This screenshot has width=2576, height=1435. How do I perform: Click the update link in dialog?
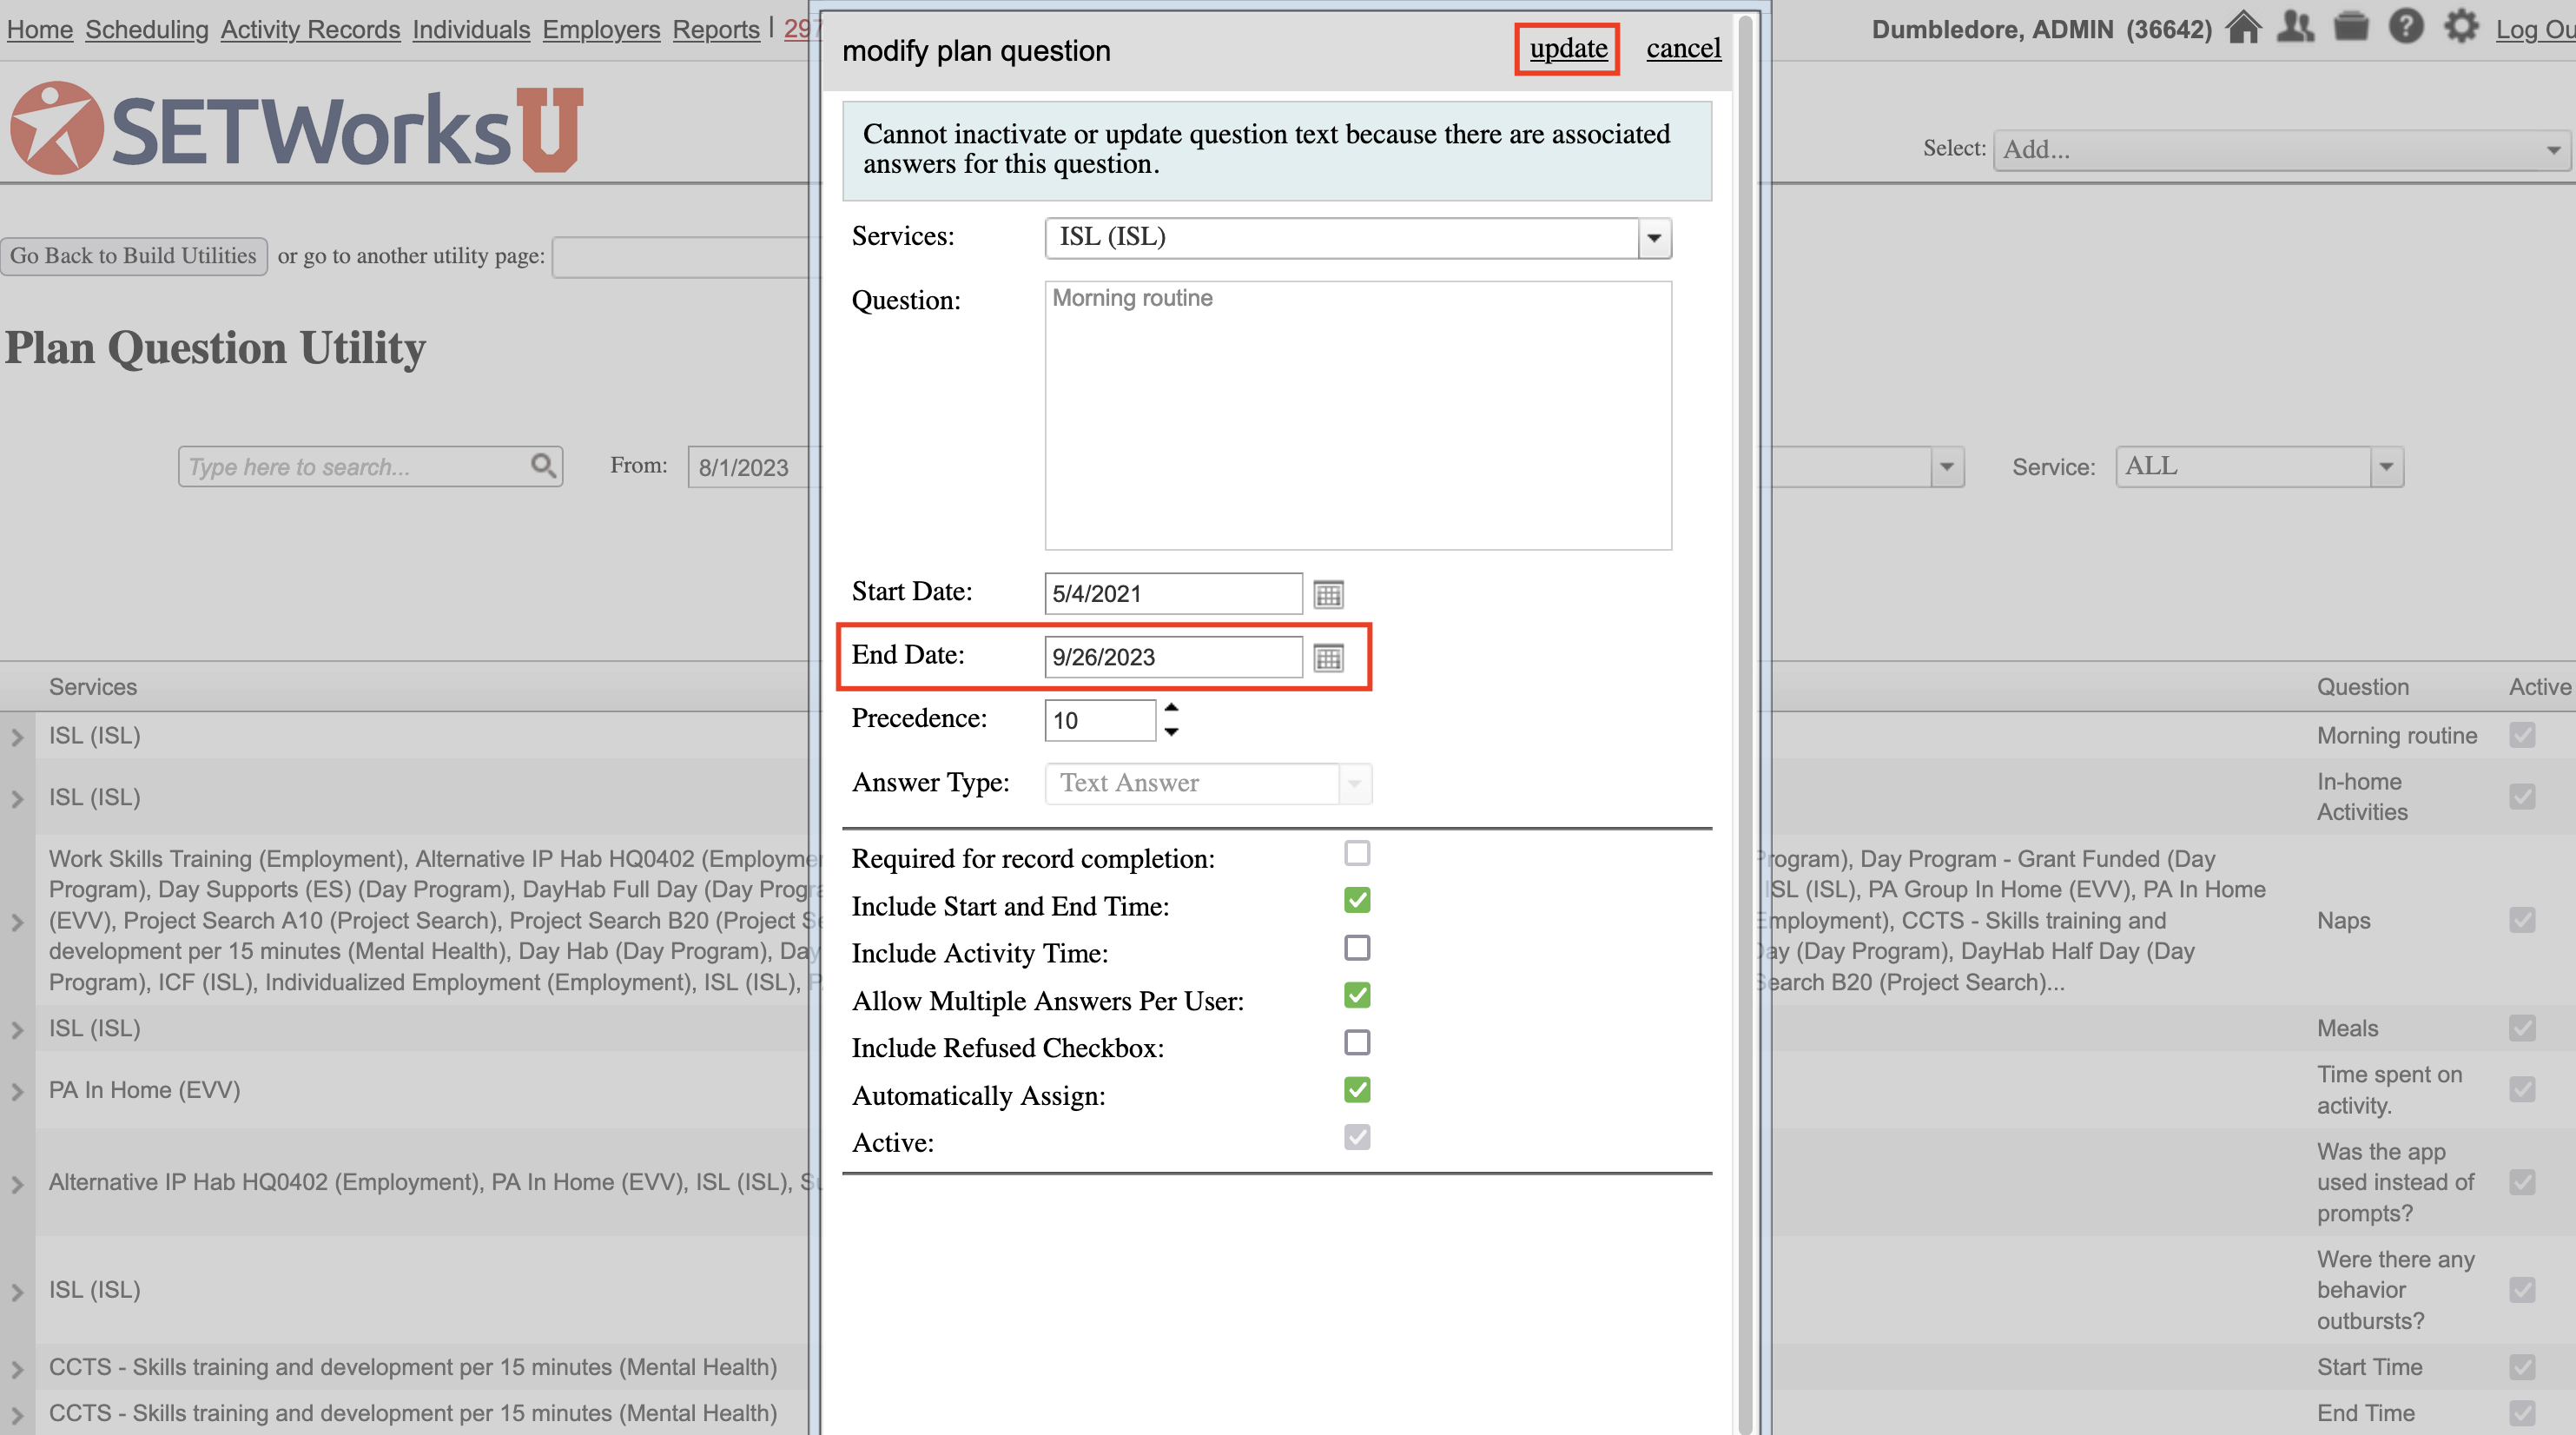click(x=1568, y=48)
